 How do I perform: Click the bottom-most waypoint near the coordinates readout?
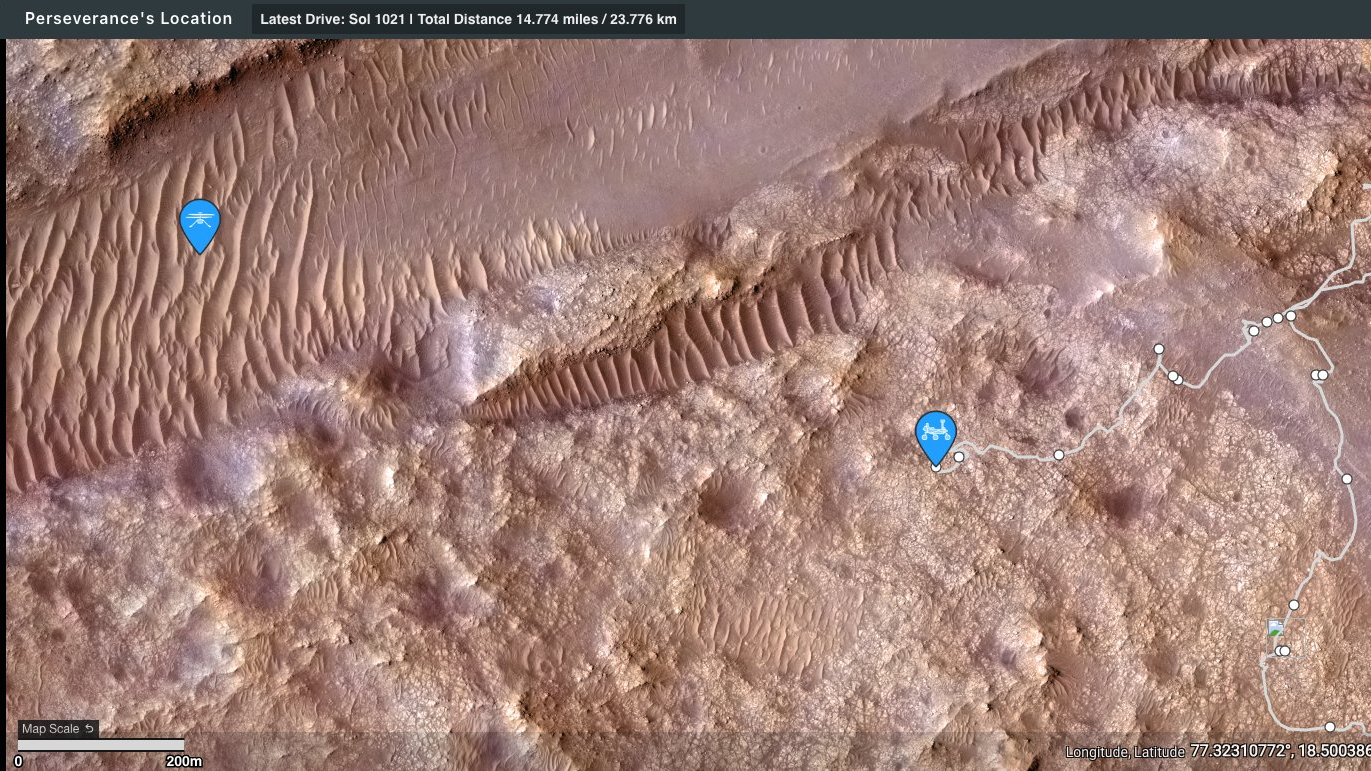1330,727
